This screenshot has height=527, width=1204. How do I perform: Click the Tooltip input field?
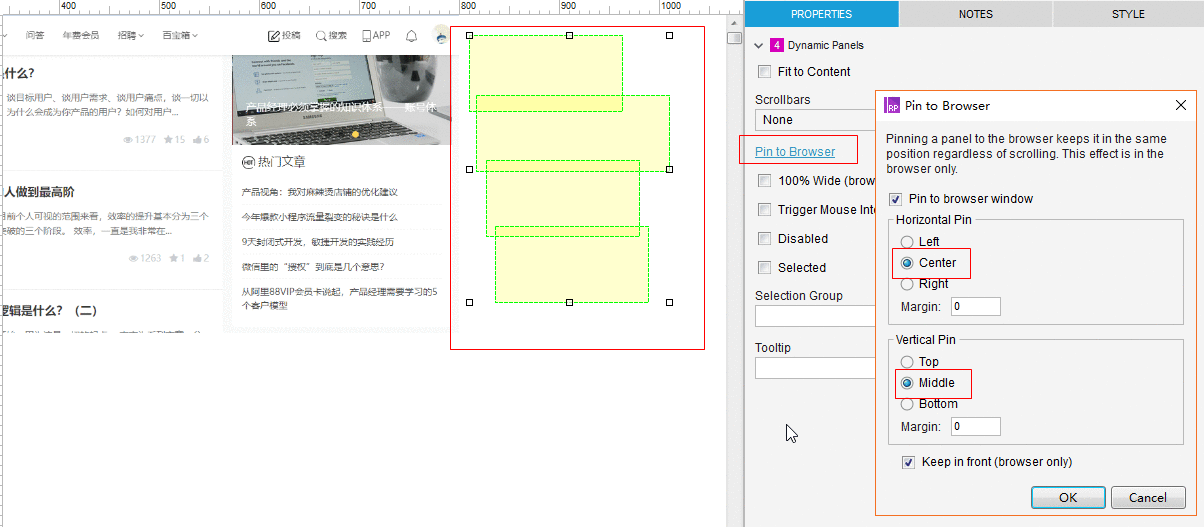[815, 368]
